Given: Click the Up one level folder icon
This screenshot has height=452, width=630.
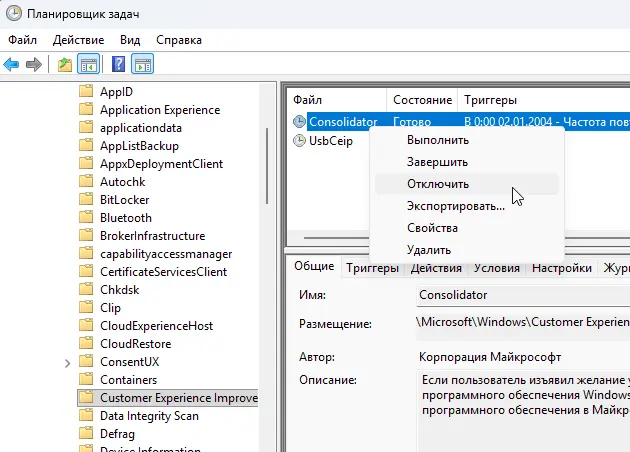Looking at the screenshot, I should pos(65,65).
